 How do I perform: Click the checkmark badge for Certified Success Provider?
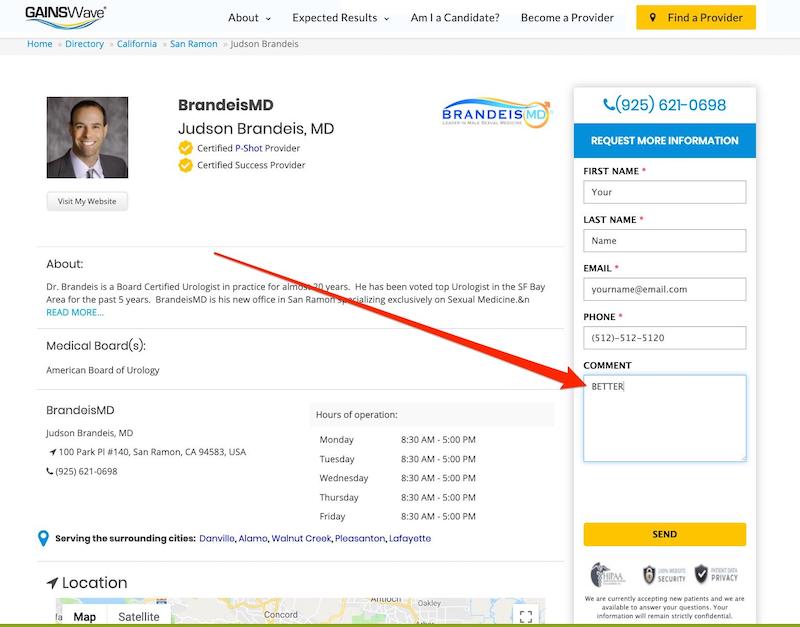pyautogui.click(x=186, y=165)
